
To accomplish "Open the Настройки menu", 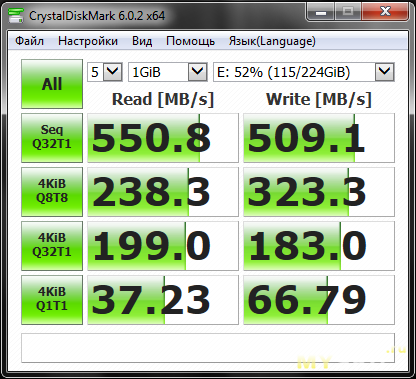I will click(x=88, y=41).
